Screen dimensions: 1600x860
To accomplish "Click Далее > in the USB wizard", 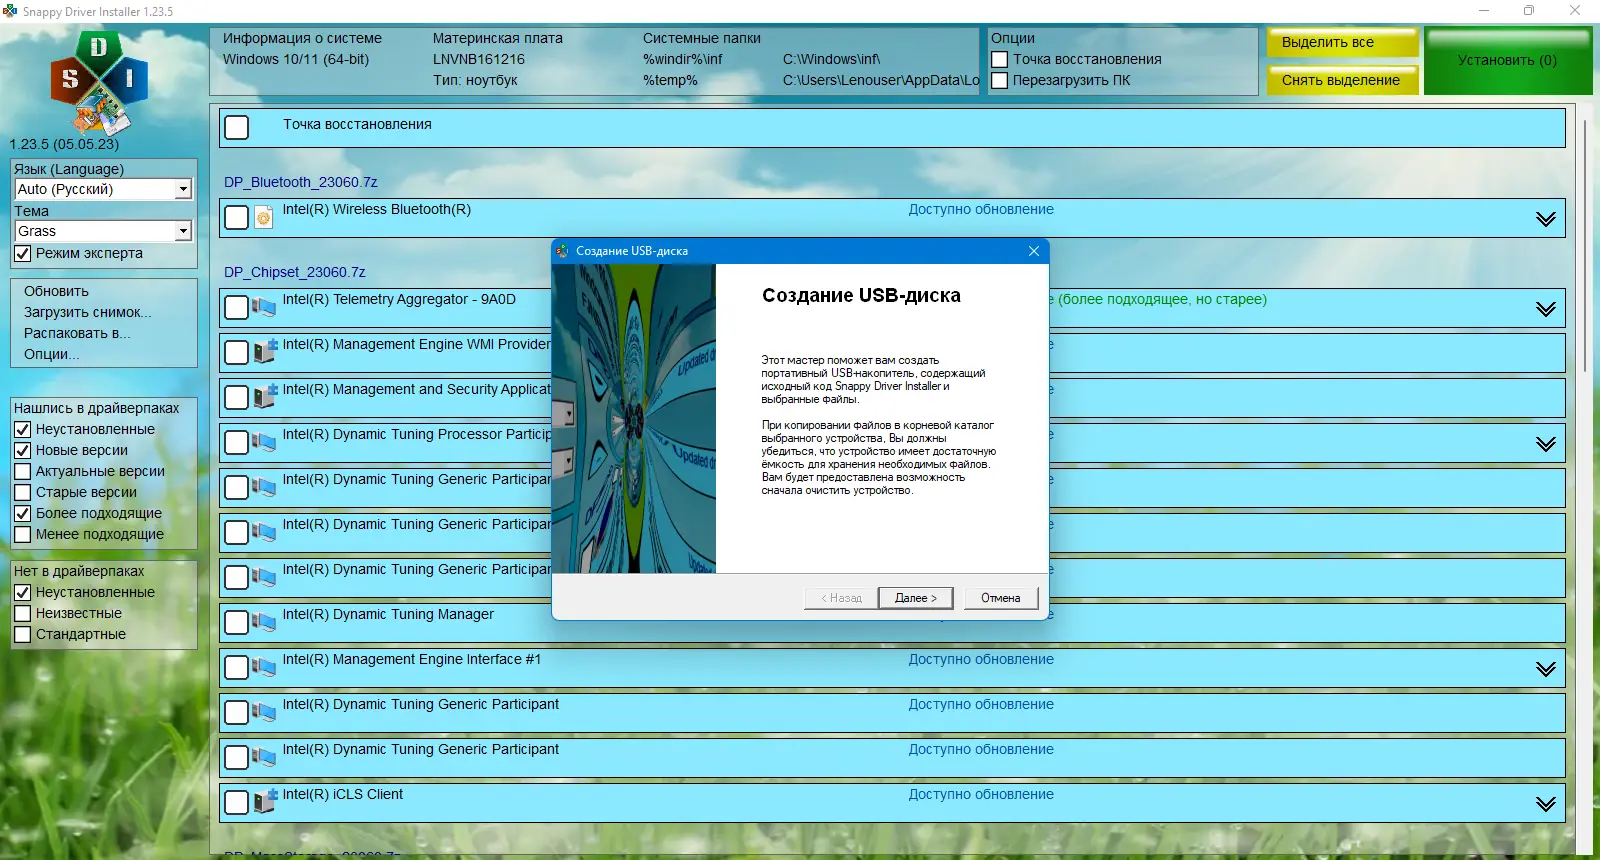I will click(915, 598).
